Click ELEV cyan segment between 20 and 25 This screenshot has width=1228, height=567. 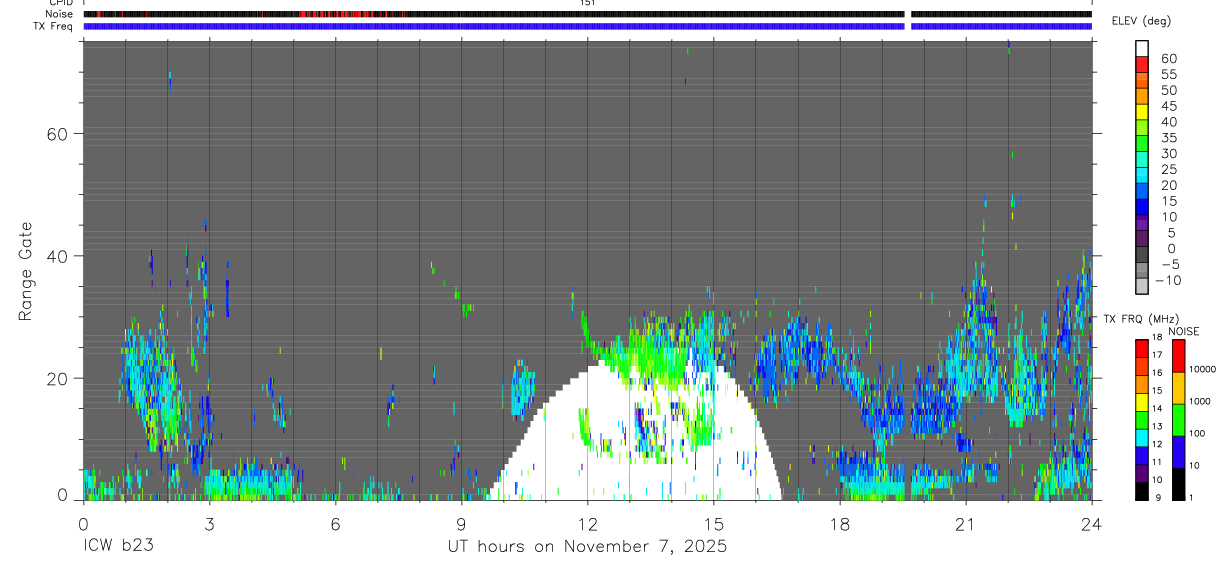click(x=1142, y=176)
